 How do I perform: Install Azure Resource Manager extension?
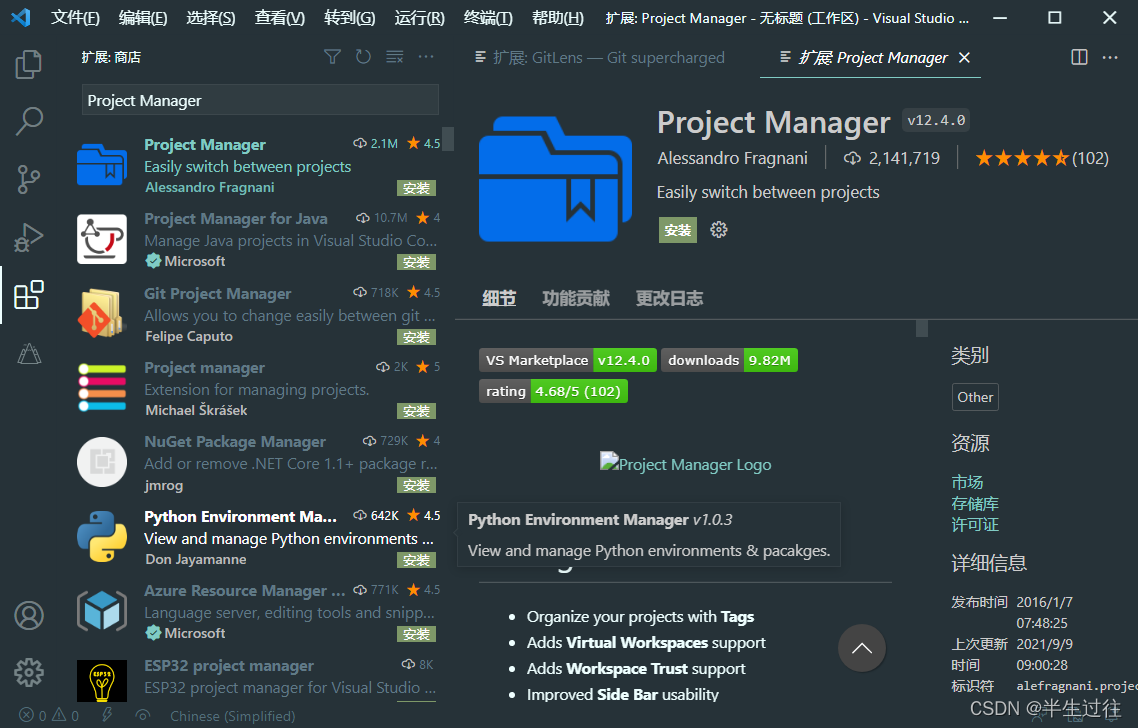416,634
